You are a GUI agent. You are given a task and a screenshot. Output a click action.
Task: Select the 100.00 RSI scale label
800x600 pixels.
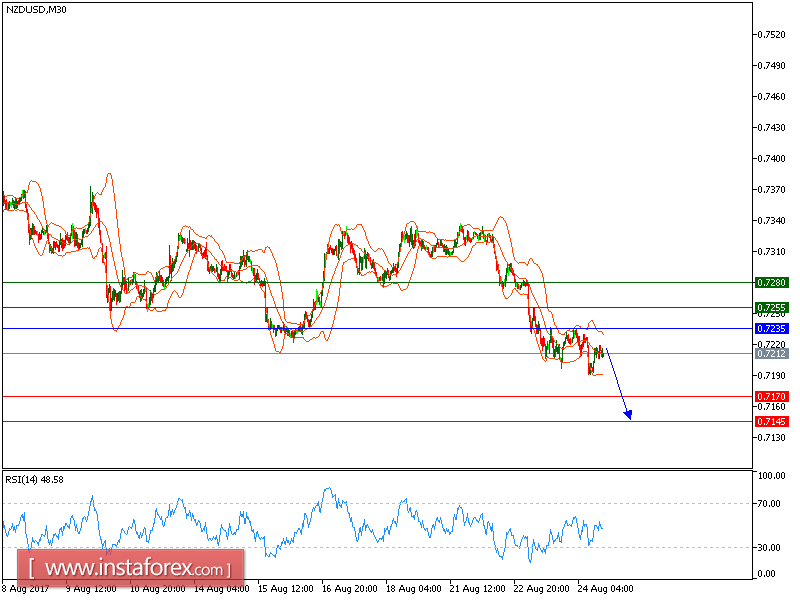point(769,474)
